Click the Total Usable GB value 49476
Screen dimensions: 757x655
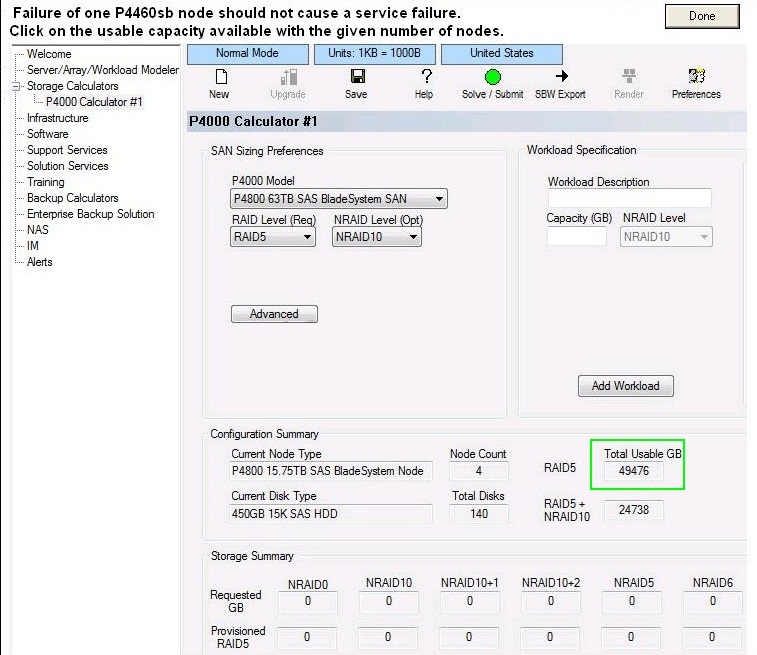click(633, 471)
